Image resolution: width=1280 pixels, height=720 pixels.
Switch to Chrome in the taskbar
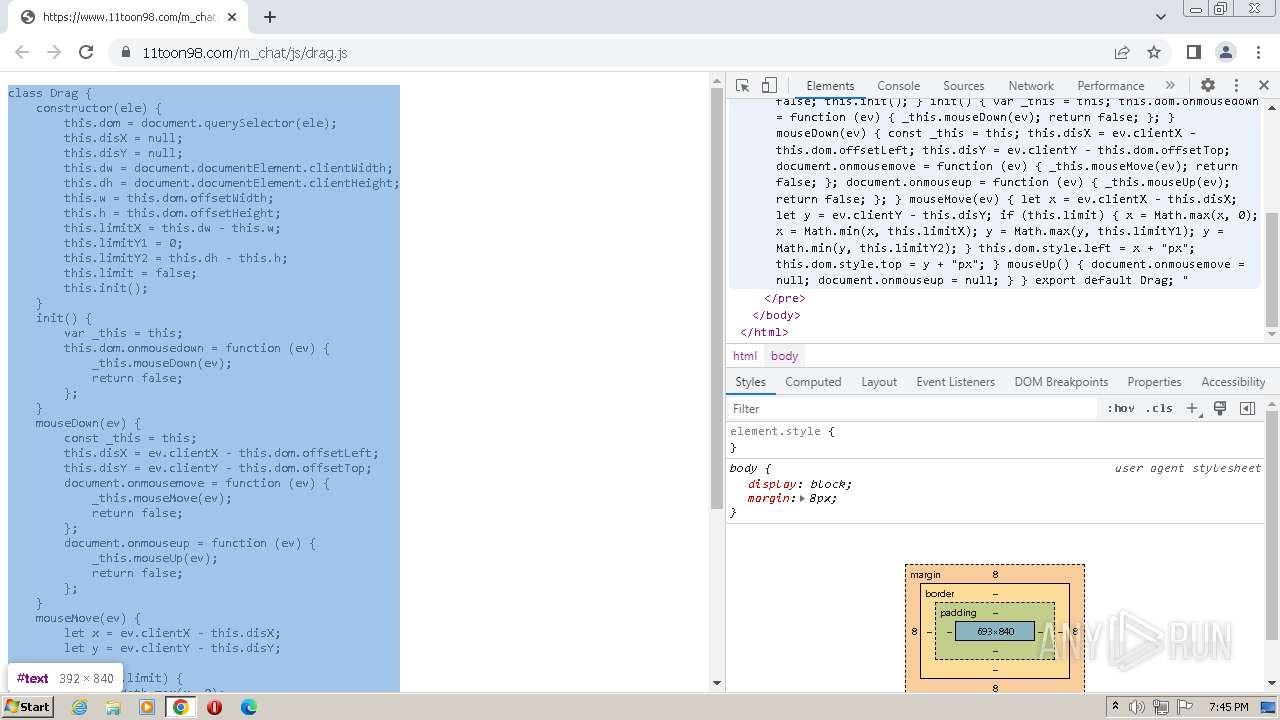pyautogui.click(x=181, y=706)
